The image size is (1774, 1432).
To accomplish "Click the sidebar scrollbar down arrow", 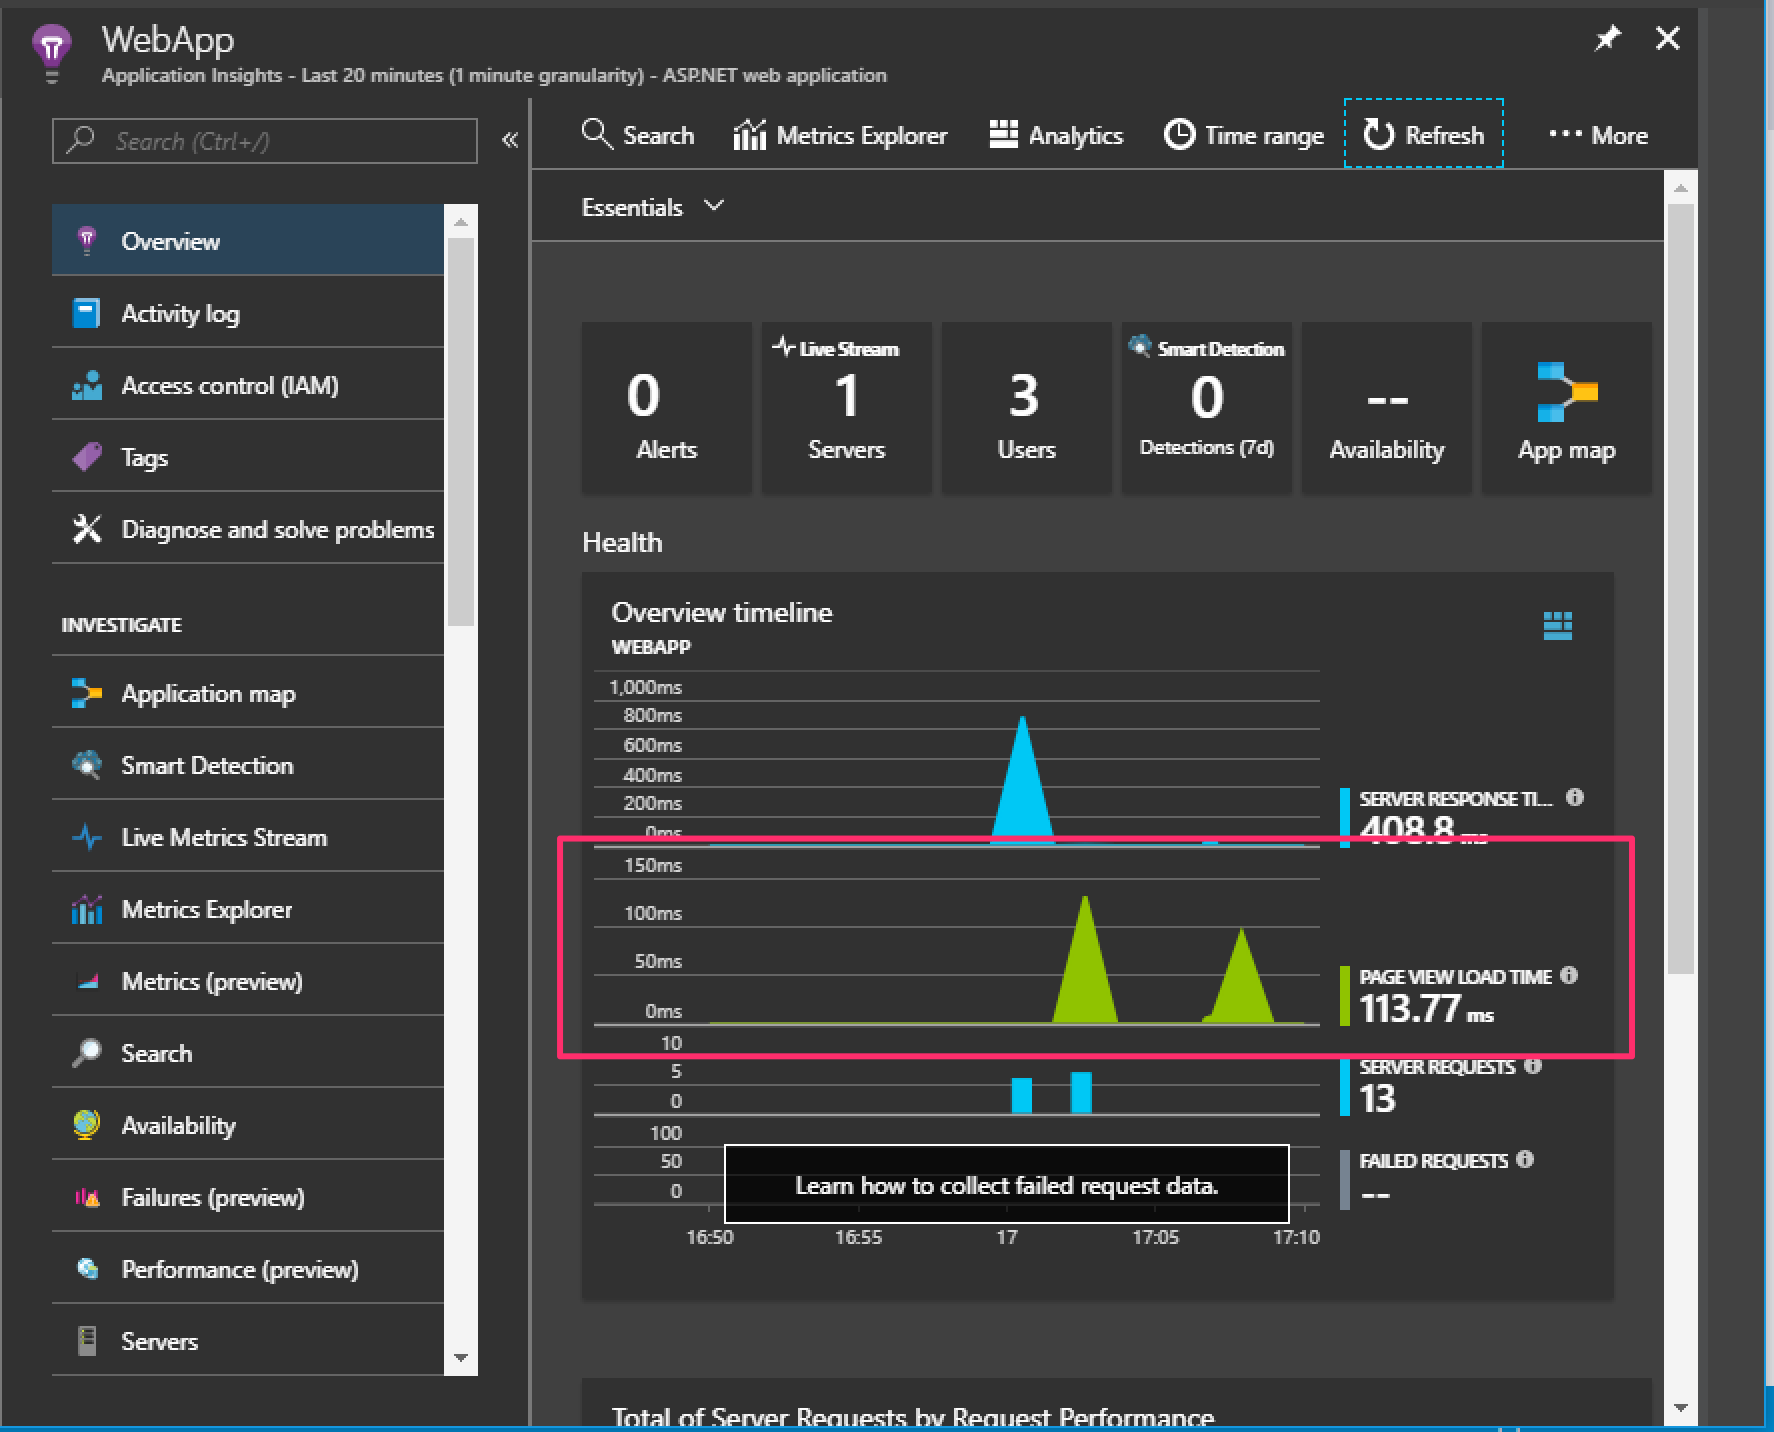I will [460, 1357].
